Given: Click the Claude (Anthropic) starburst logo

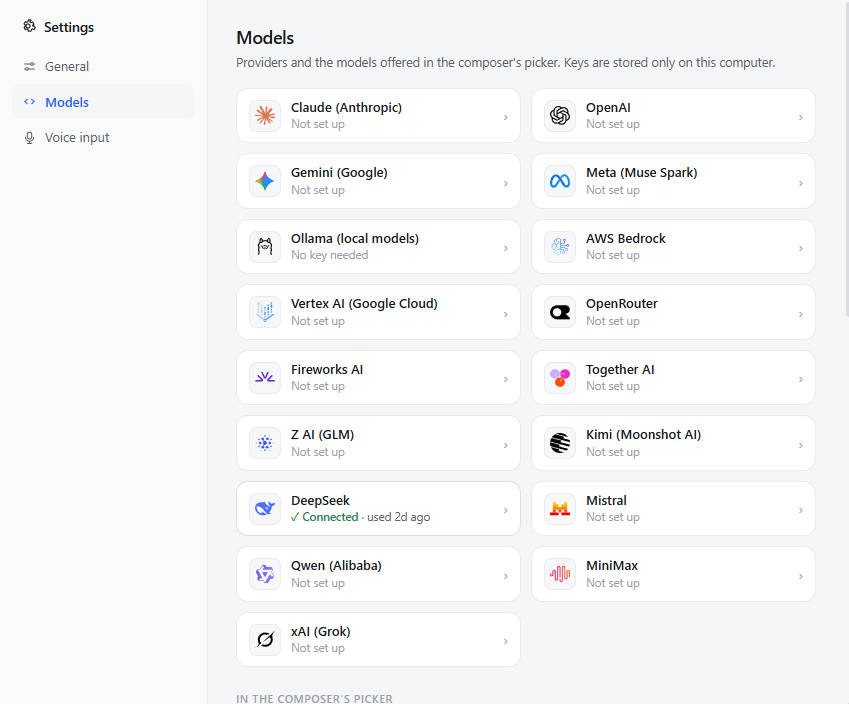Looking at the screenshot, I should point(265,115).
